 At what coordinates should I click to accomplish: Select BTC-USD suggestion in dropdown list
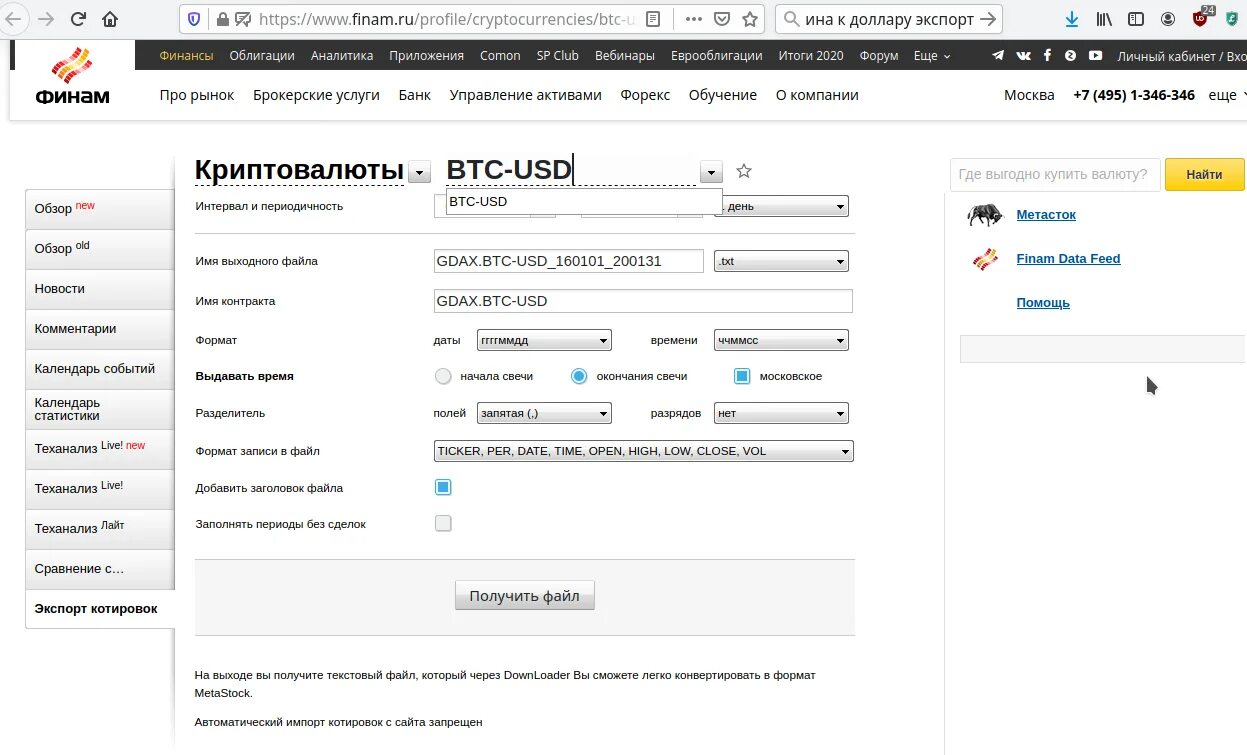coord(584,202)
